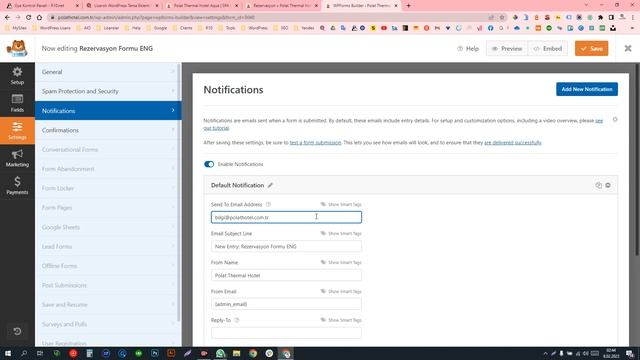Open the revisions history icon

[x=17, y=331]
